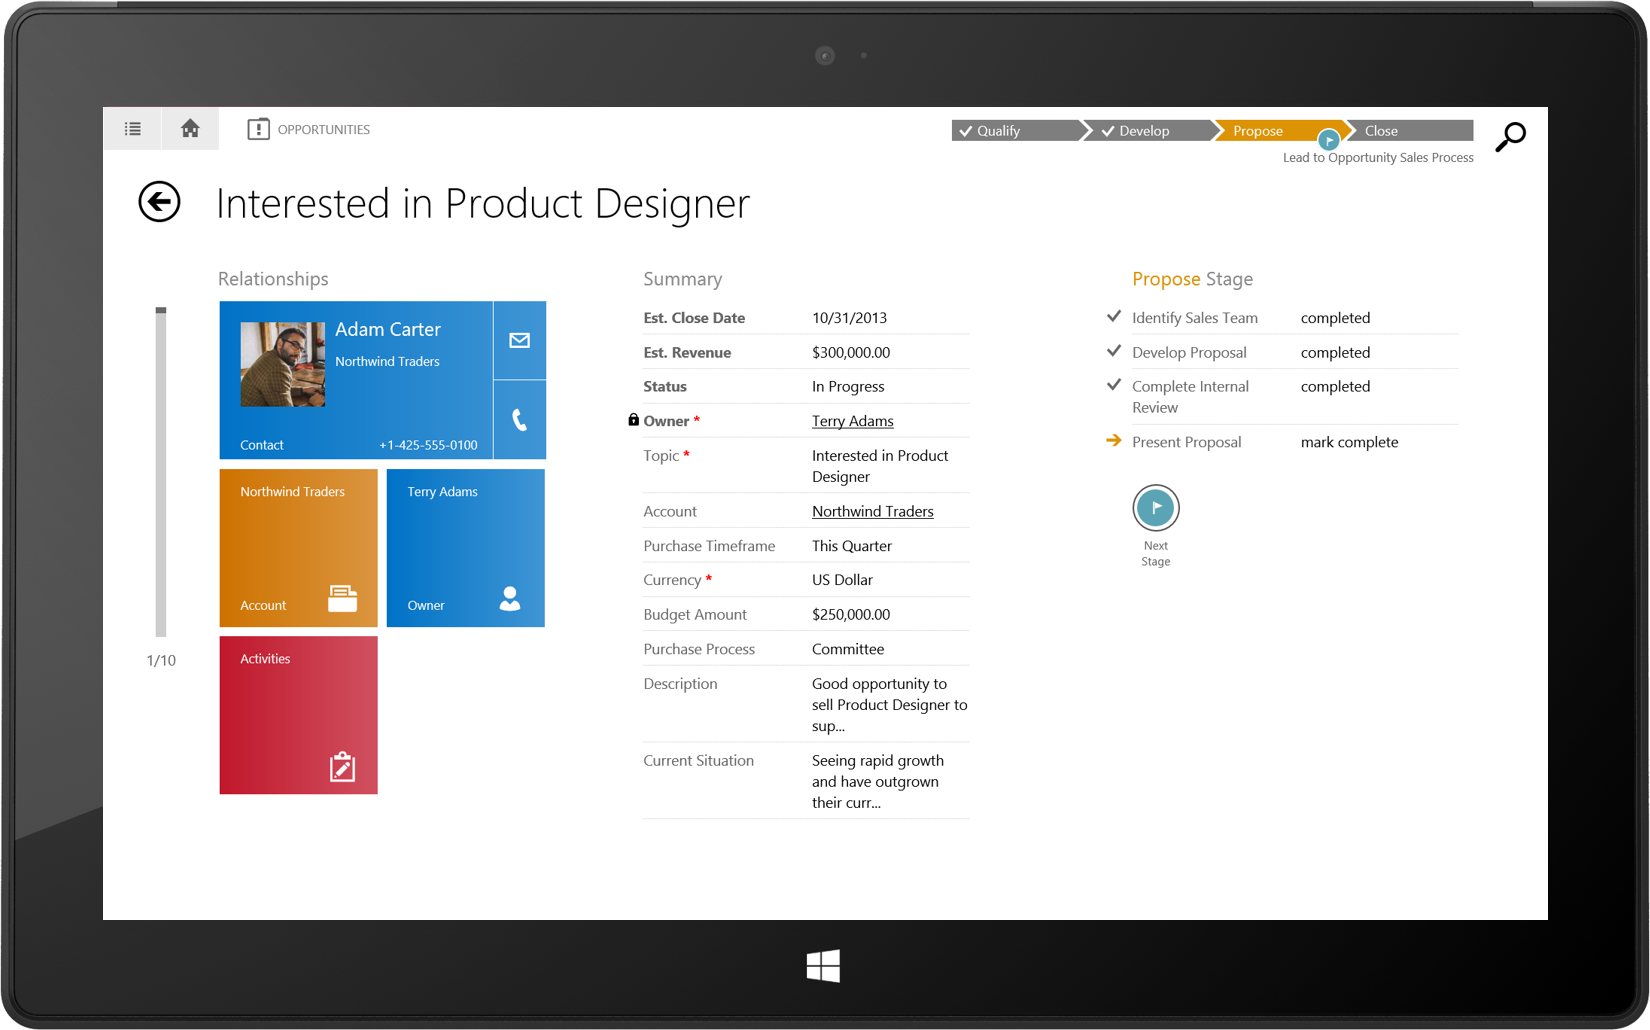Open the Northwind Traders account link

pyautogui.click(x=872, y=510)
